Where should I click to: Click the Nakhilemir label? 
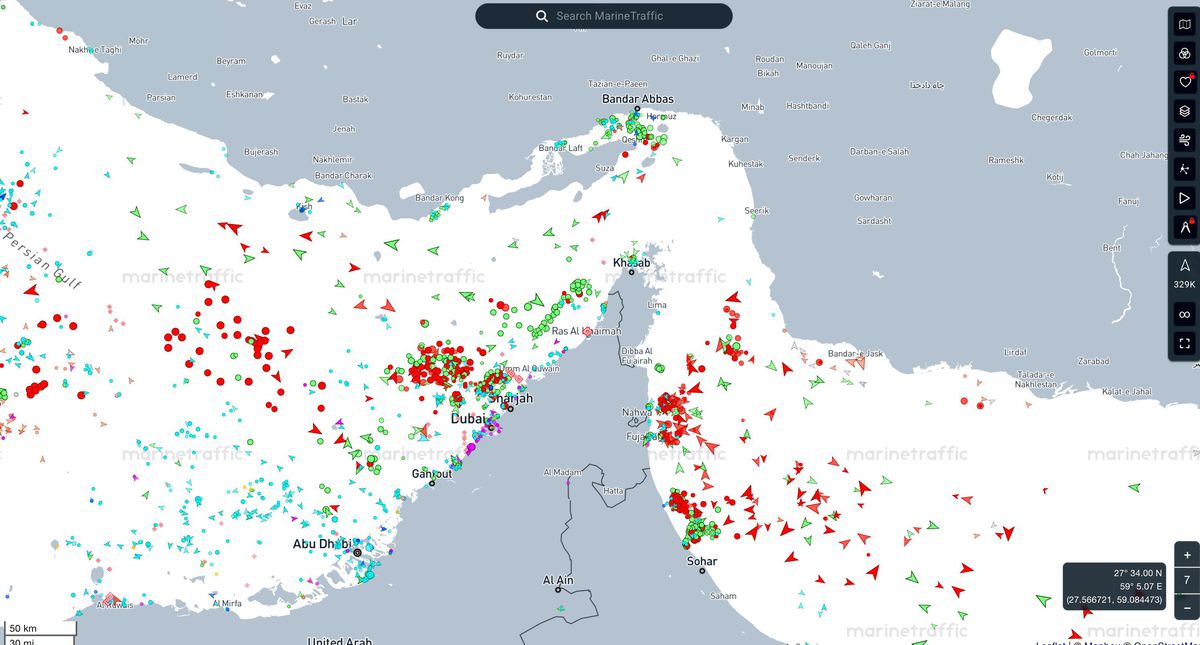(x=332, y=159)
